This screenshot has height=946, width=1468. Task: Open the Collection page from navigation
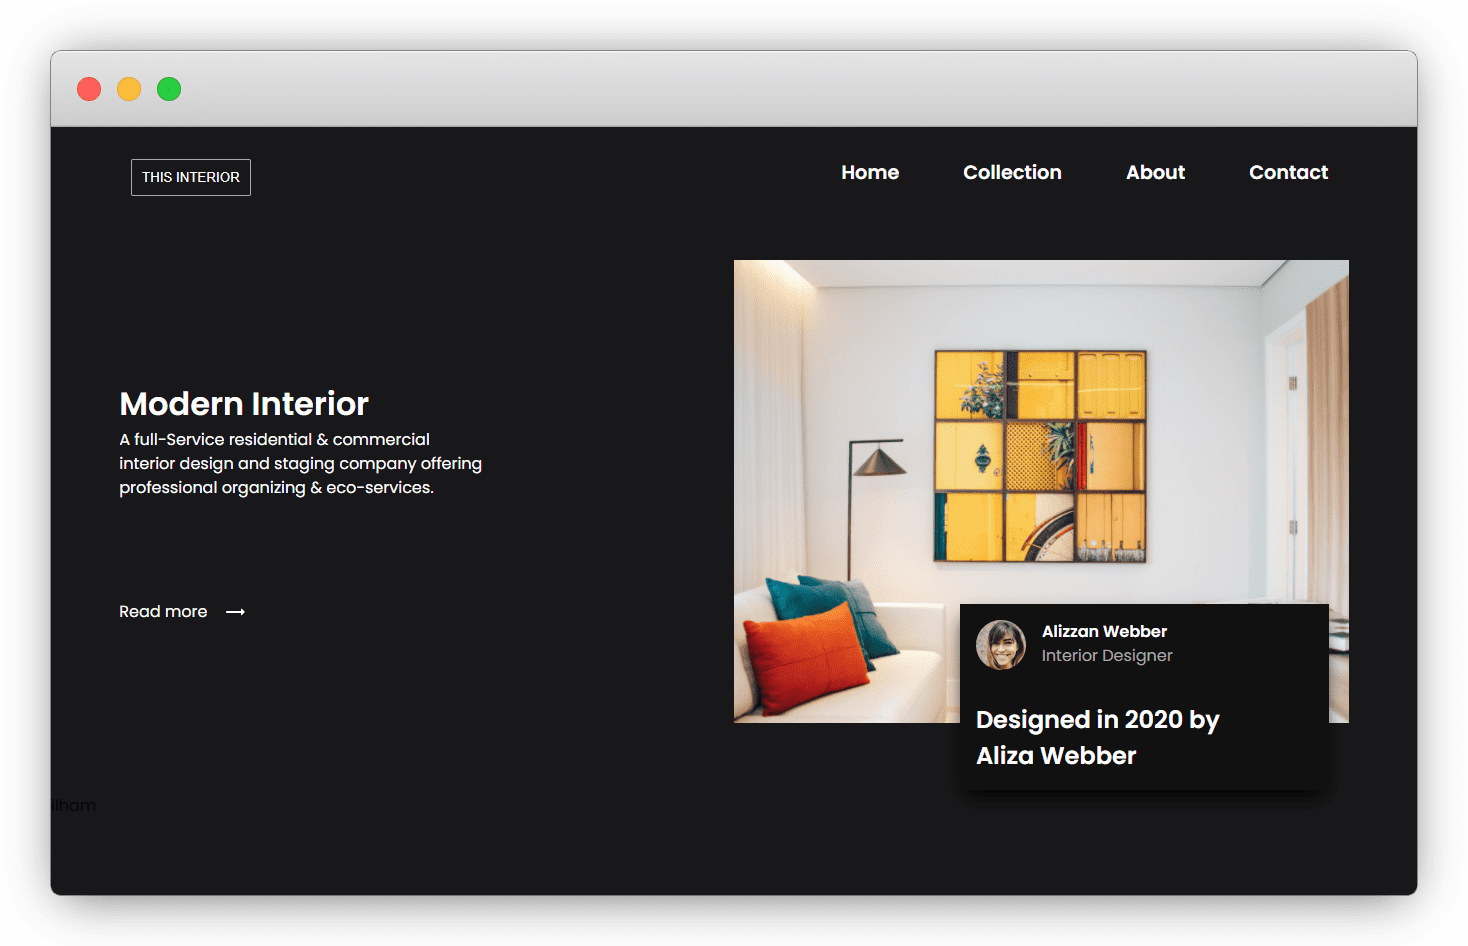click(x=1012, y=172)
